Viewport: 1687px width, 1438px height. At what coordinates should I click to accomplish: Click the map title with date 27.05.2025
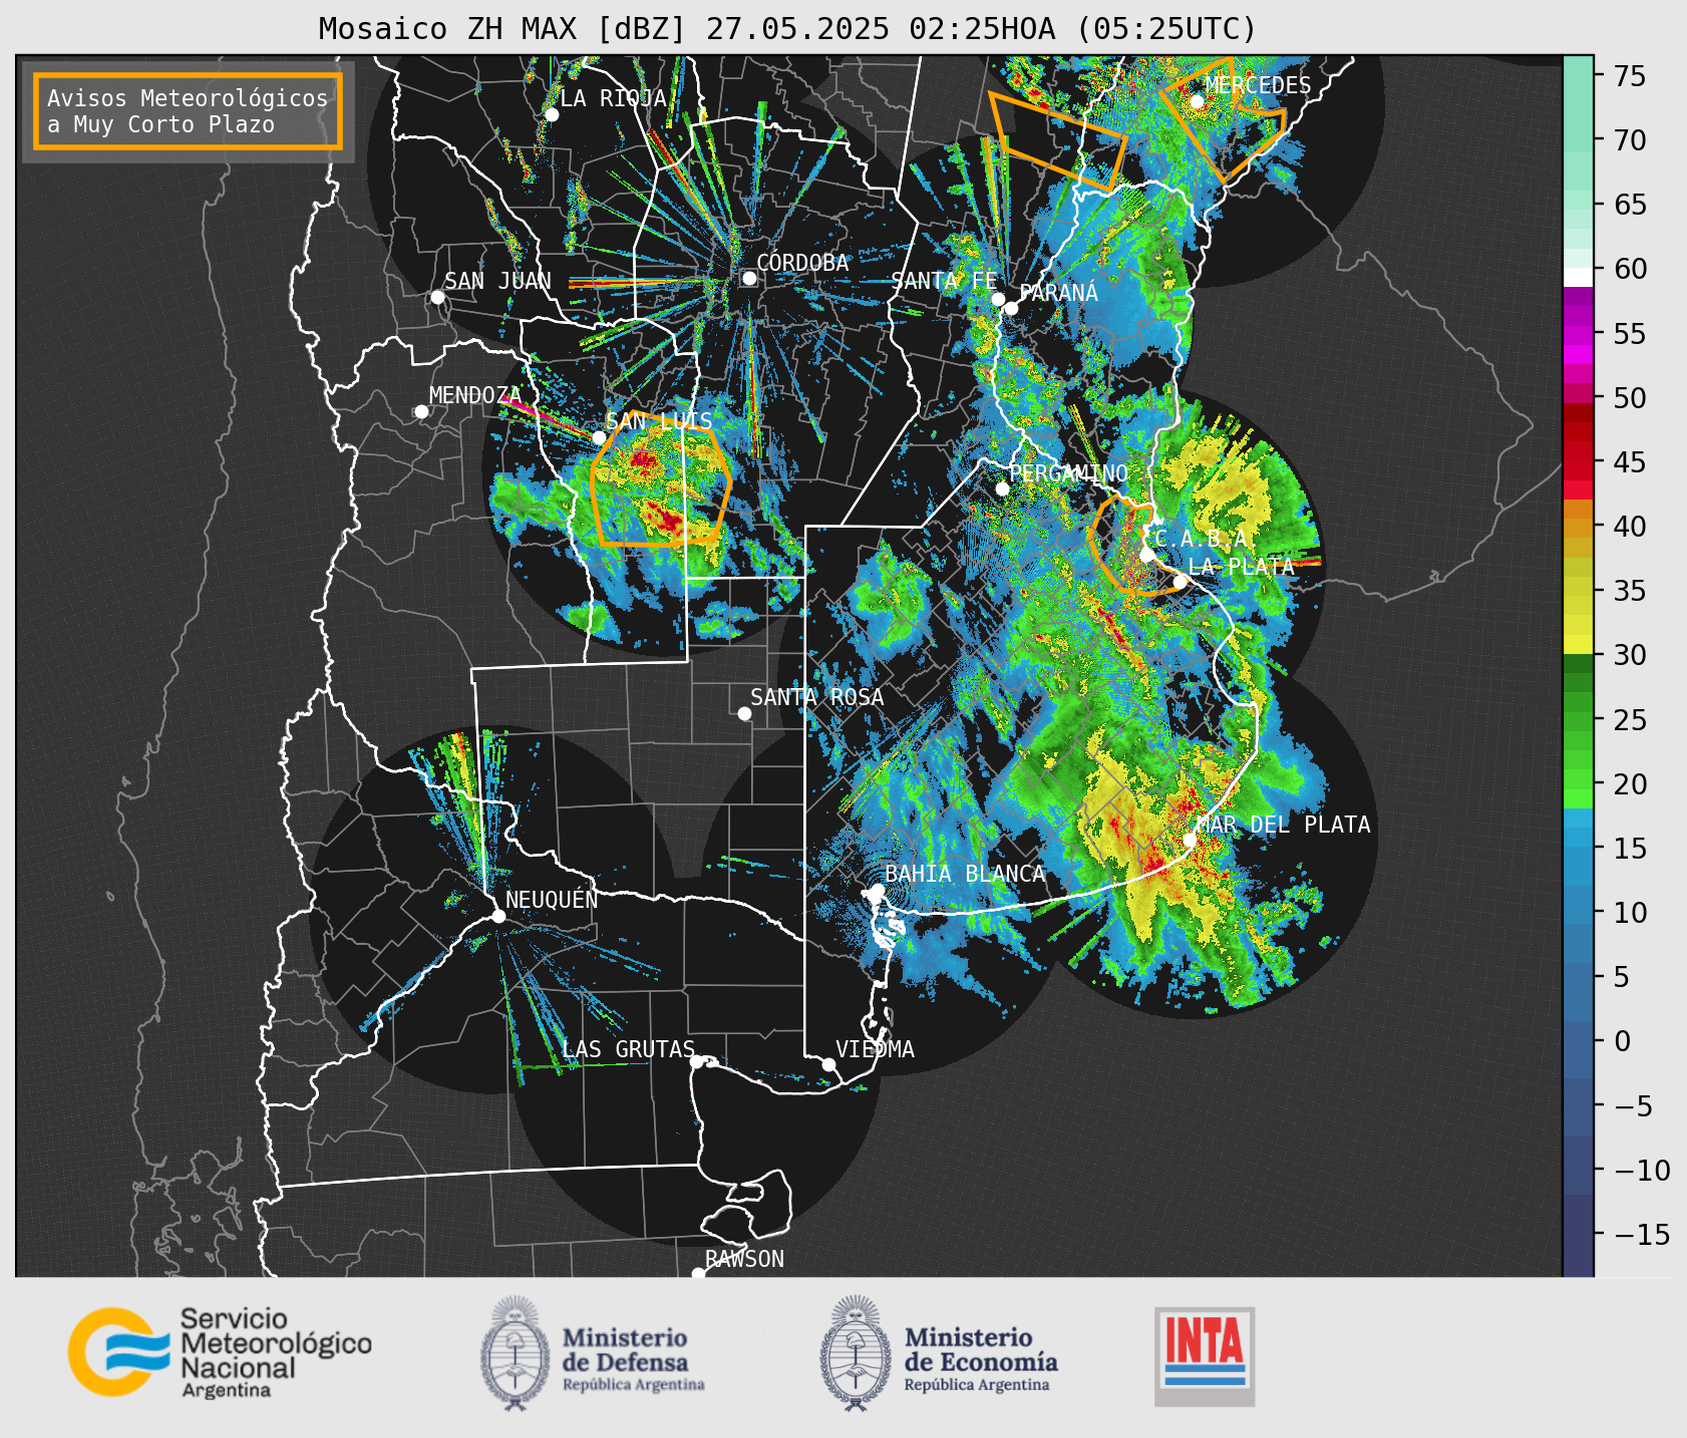pyautogui.click(x=787, y=29)
